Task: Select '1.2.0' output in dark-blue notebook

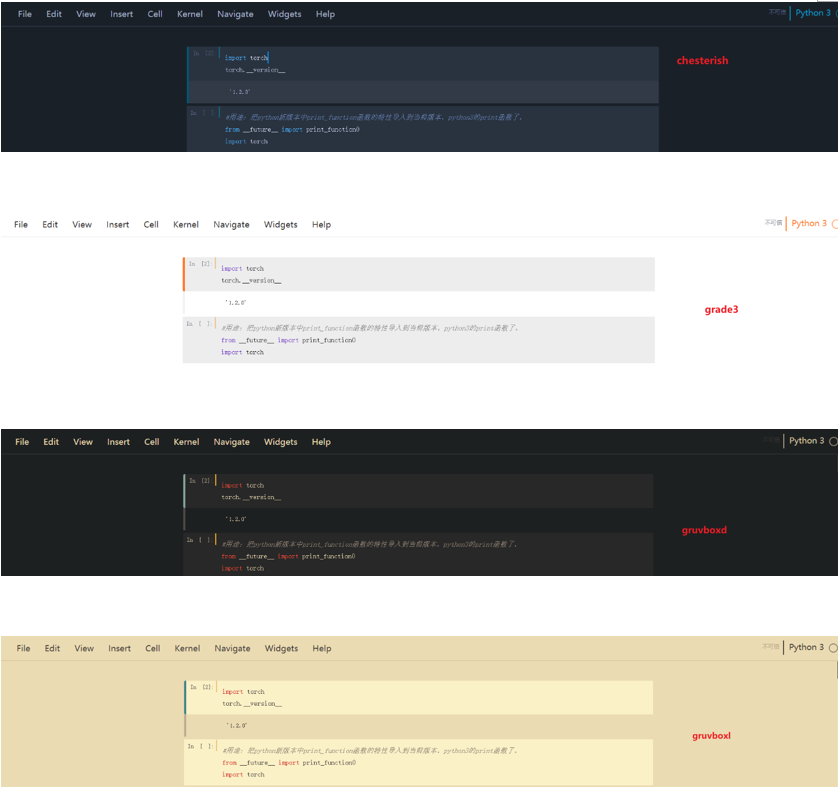Action: click(239, 92)
